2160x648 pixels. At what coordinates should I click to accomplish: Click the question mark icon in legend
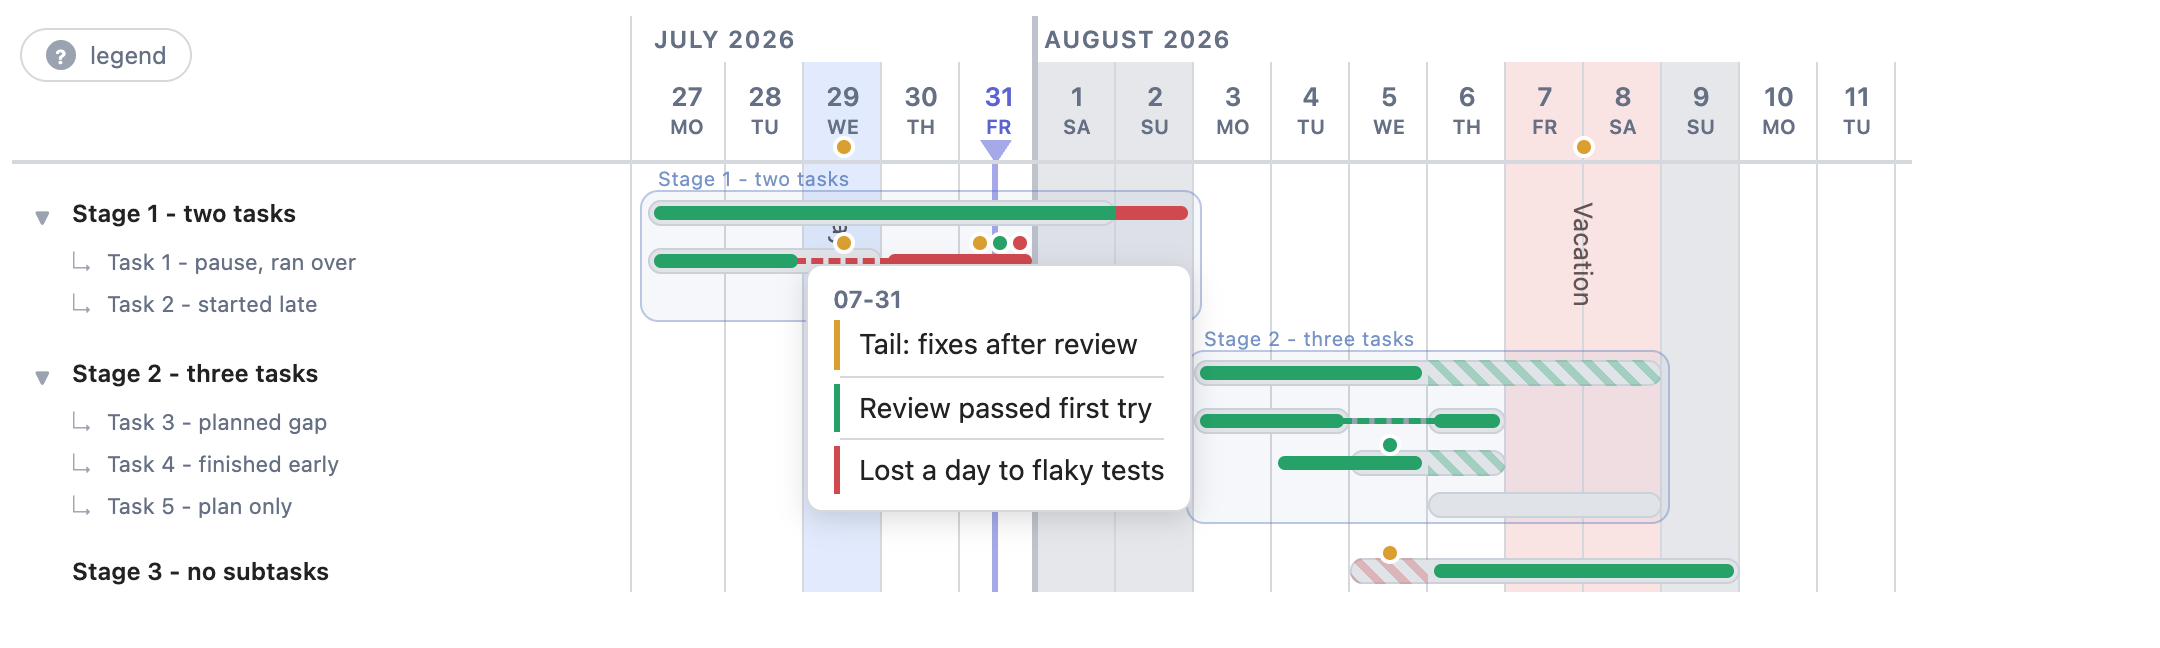pos(61,55)
